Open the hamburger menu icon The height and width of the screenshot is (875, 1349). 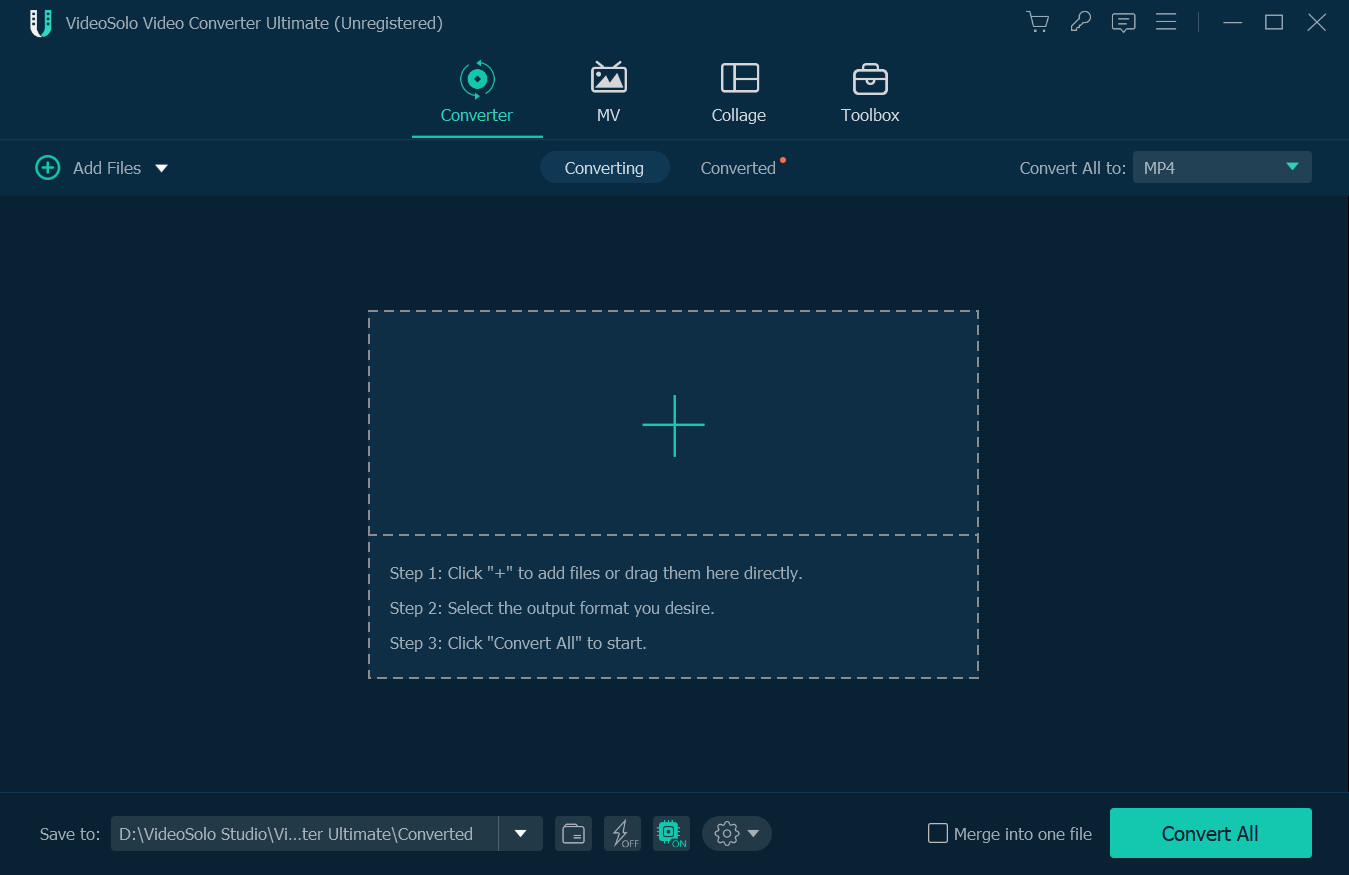click(1166, 22)
